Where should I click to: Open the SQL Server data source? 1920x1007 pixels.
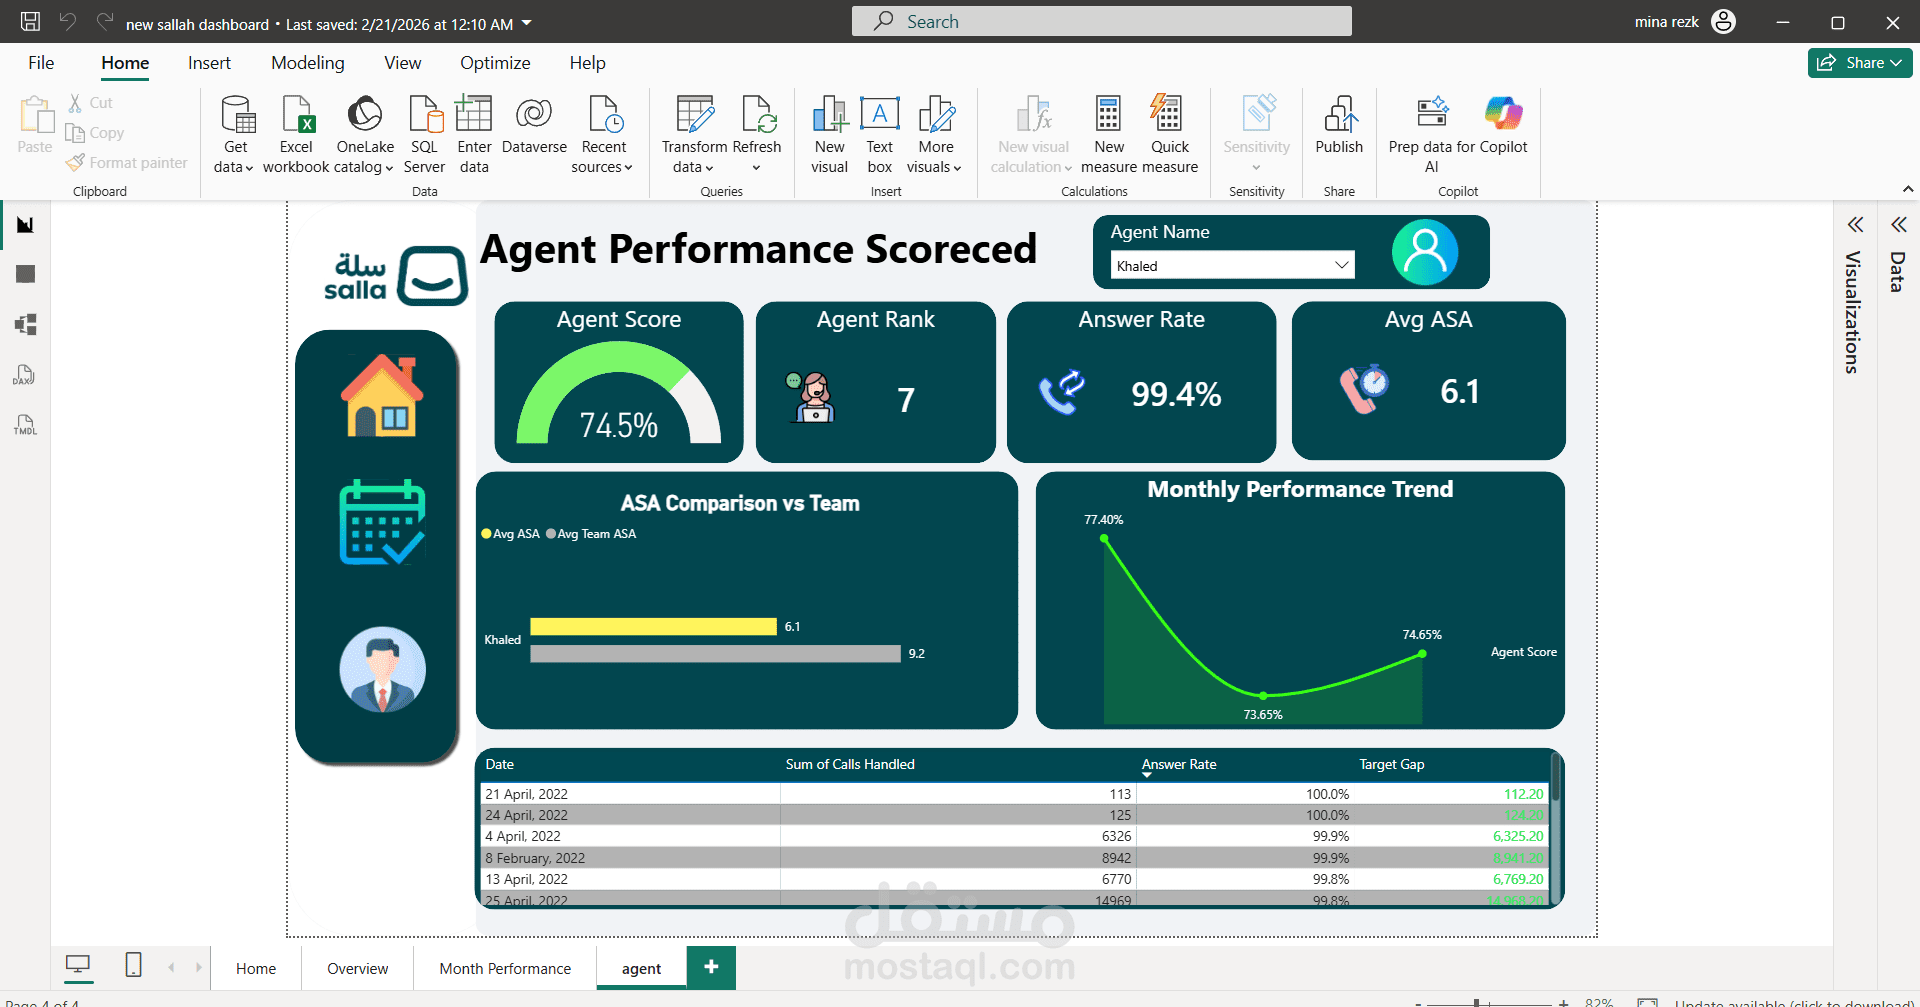point(425,134)
